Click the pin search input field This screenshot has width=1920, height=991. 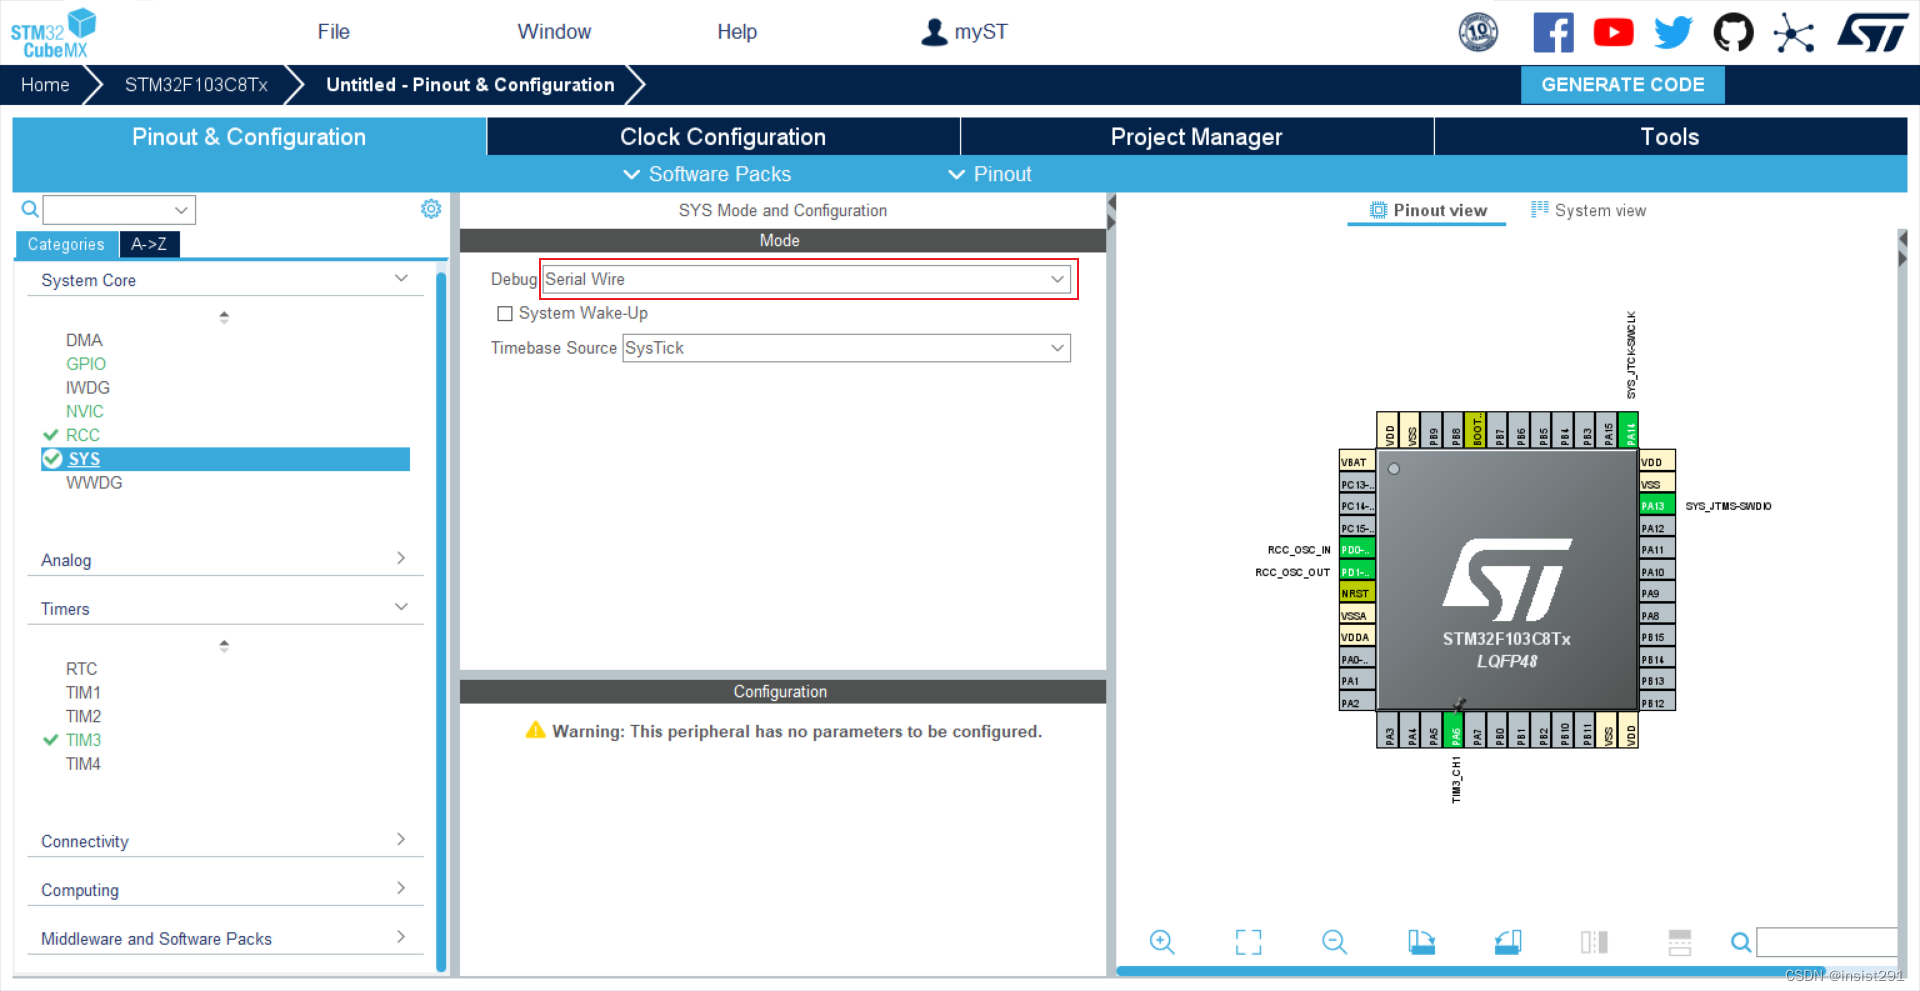1827,942
